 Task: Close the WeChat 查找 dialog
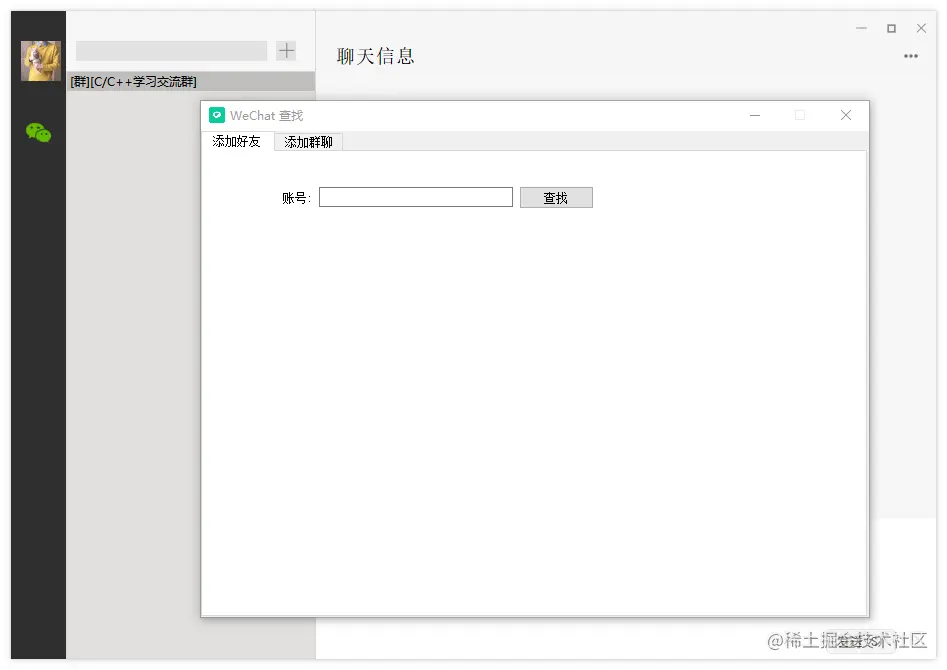pos(846,115)
